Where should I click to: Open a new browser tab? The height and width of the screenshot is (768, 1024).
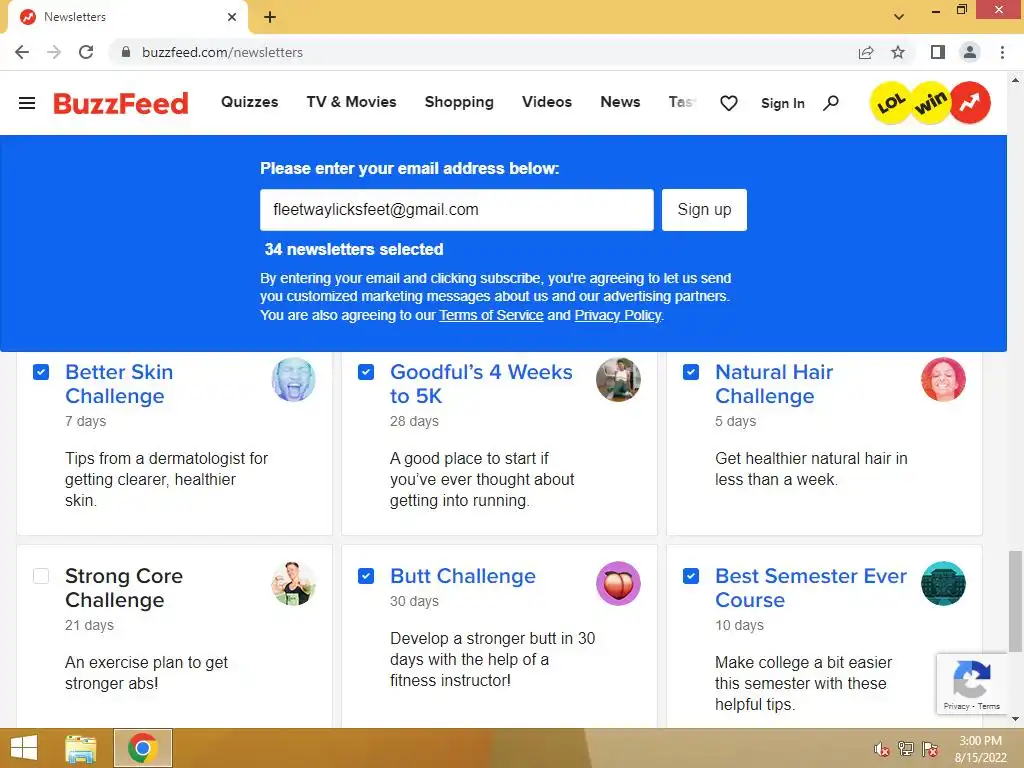pos(270,17)
